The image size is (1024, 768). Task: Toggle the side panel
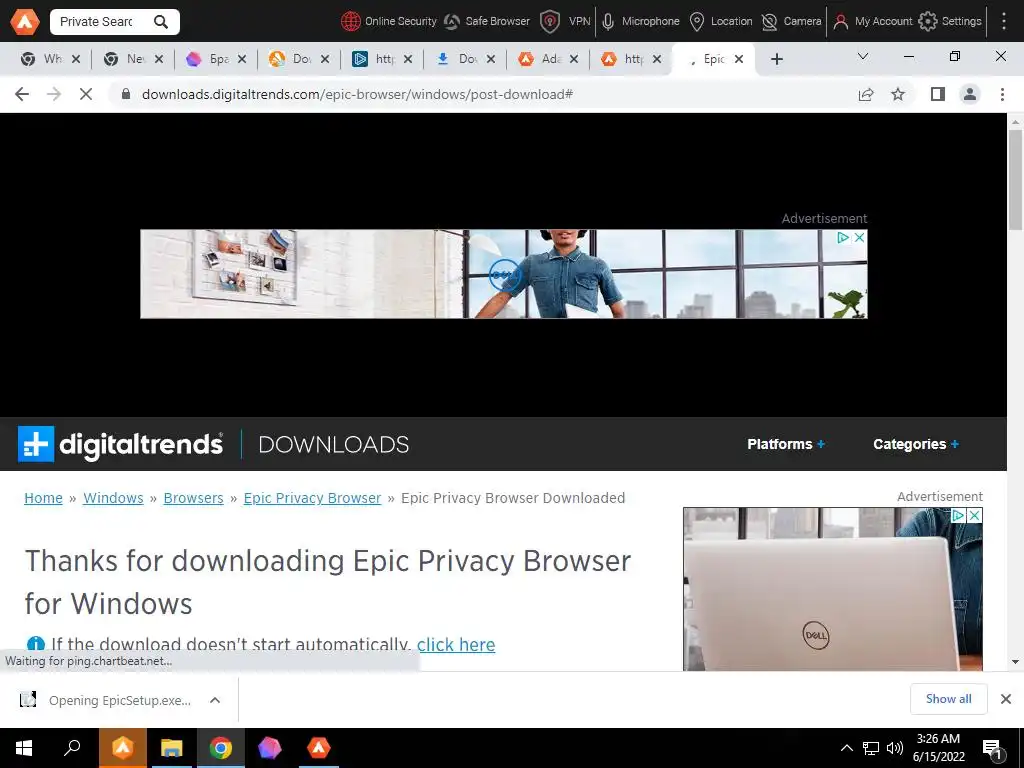(x=938, y=94)
